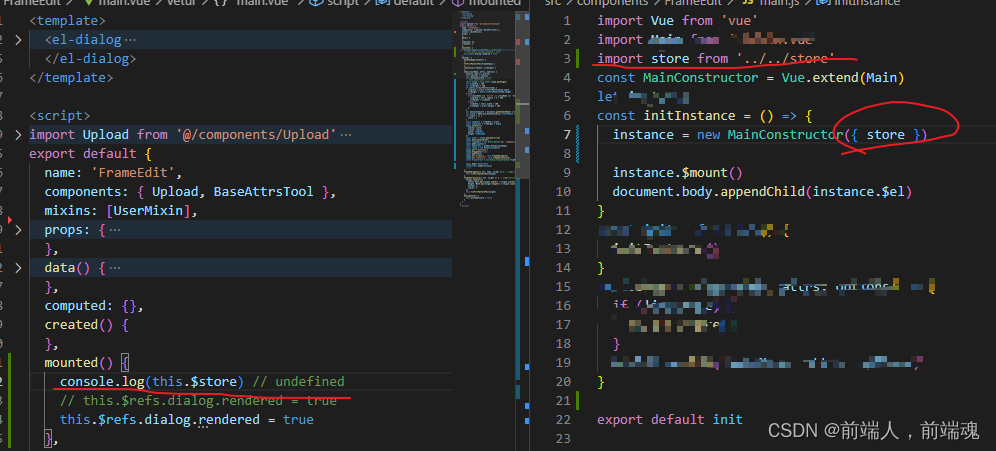The height and width of the screenshot is (451, 996).
Task: Click BaseAttrsTool in the components line
Action: (263, 192)
